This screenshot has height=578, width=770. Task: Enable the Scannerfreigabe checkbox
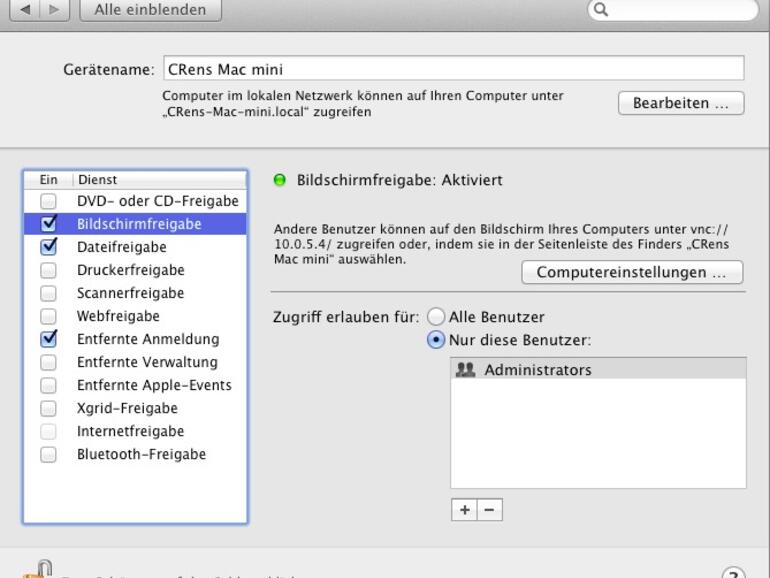point(48,293)
